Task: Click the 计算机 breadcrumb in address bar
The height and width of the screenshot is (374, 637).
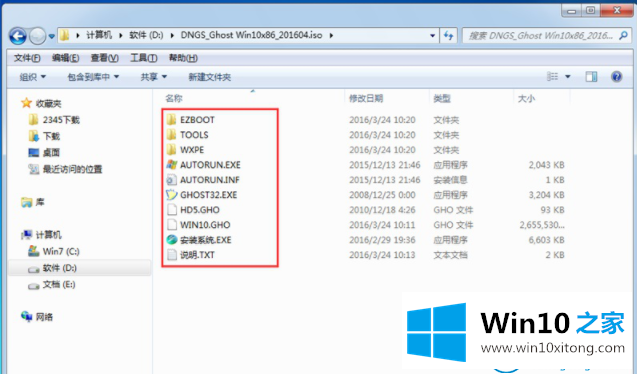Action: click(99, 35)
